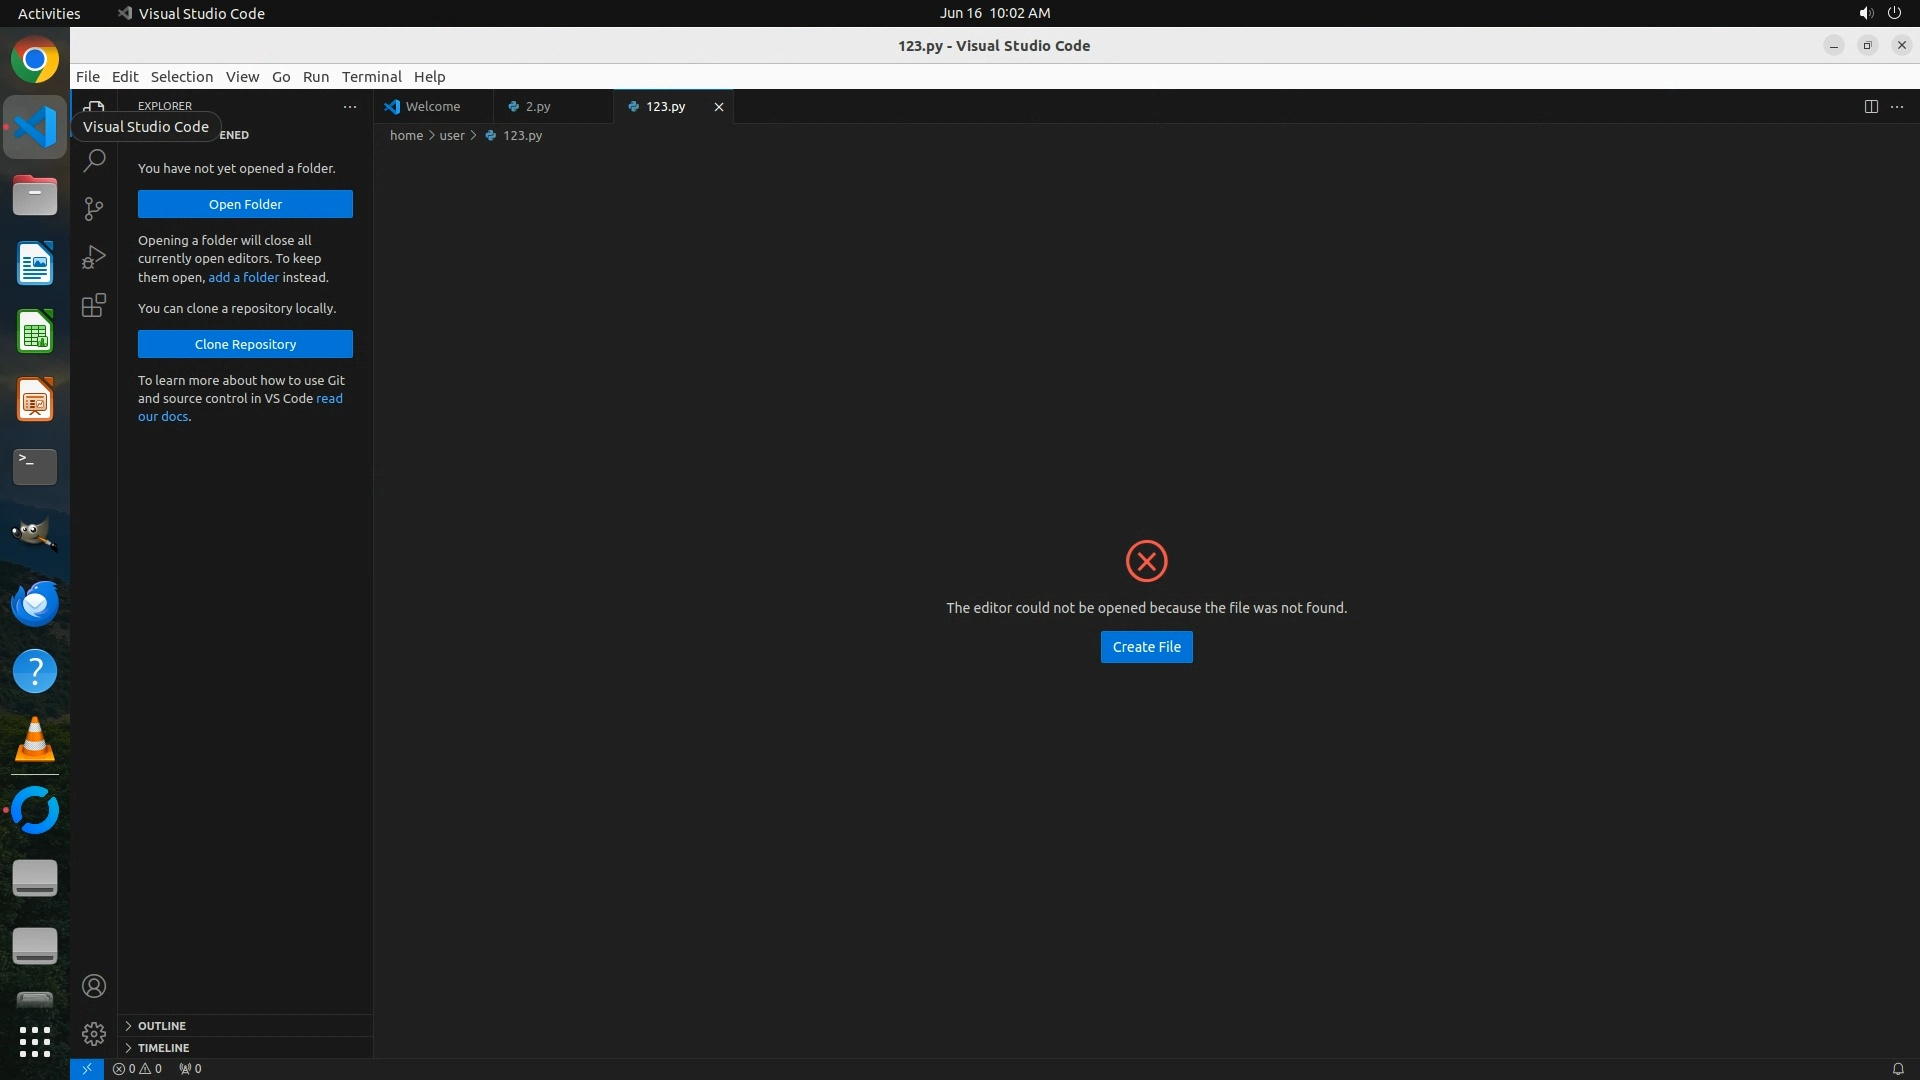1920x1080 pixels.
Task: Click the add a folder link
Action: (243, 277)
